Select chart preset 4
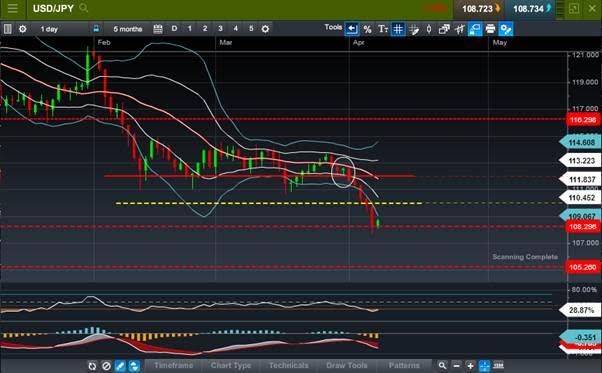602x373 pixels. coord(236,29)
